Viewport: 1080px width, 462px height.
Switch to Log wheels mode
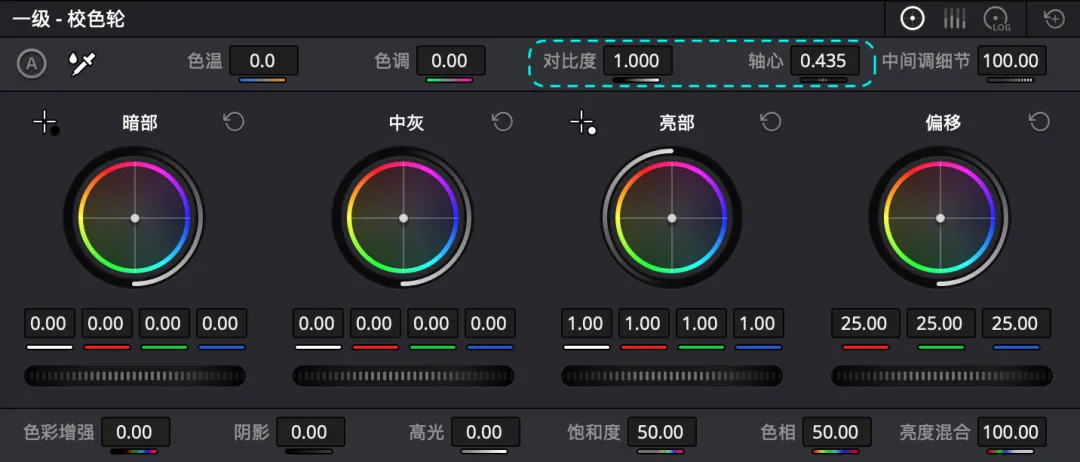[997, 18]
